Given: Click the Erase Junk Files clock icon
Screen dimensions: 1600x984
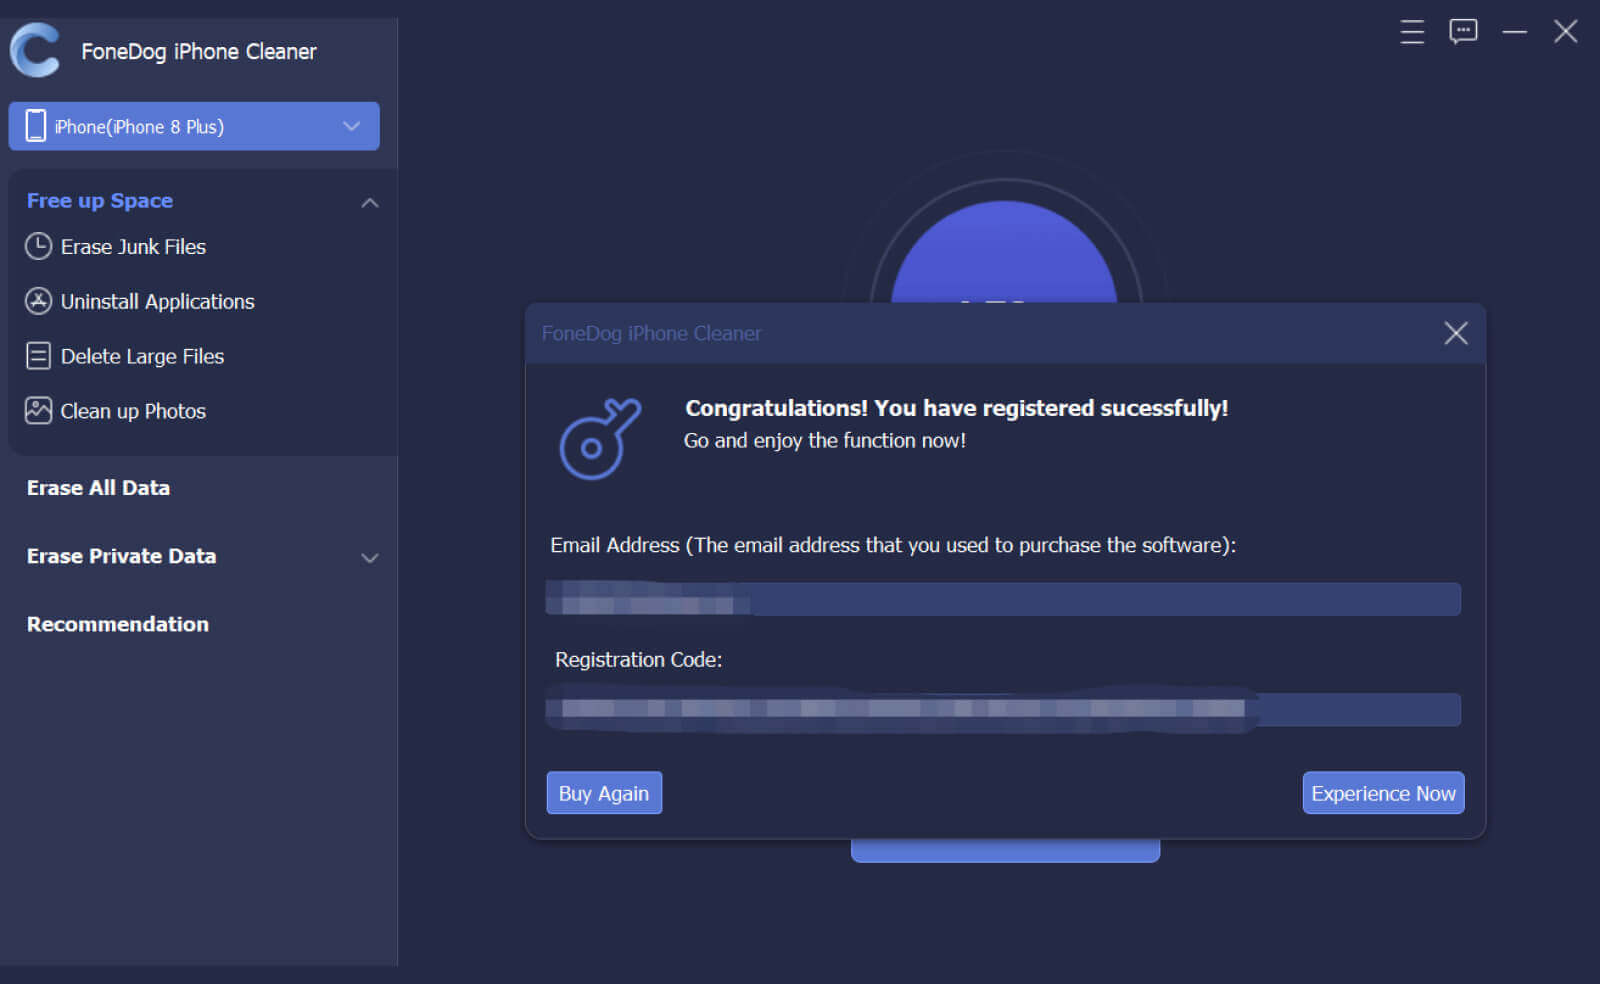Looking at the screenshot, I should coord(38,246).
